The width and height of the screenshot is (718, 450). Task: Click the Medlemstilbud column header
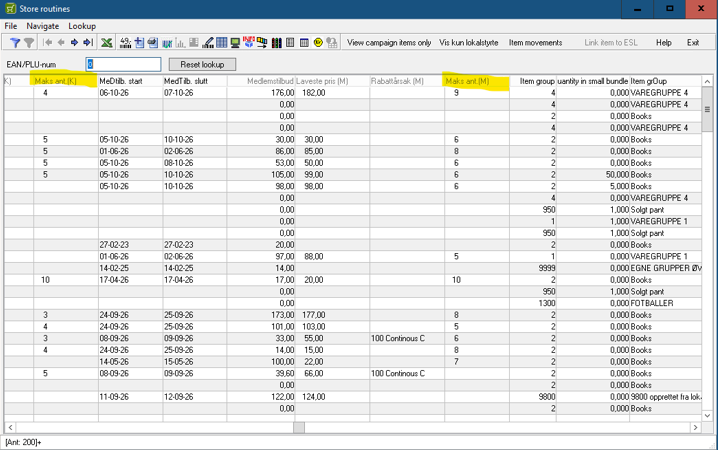click(261, 81)
